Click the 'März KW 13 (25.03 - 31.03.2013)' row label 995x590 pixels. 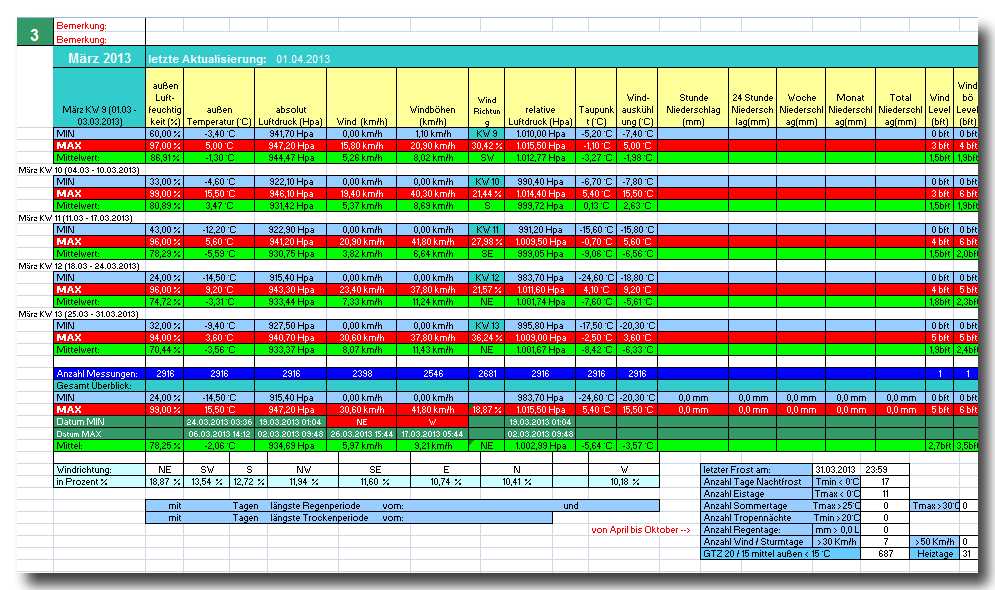(79, 314)
